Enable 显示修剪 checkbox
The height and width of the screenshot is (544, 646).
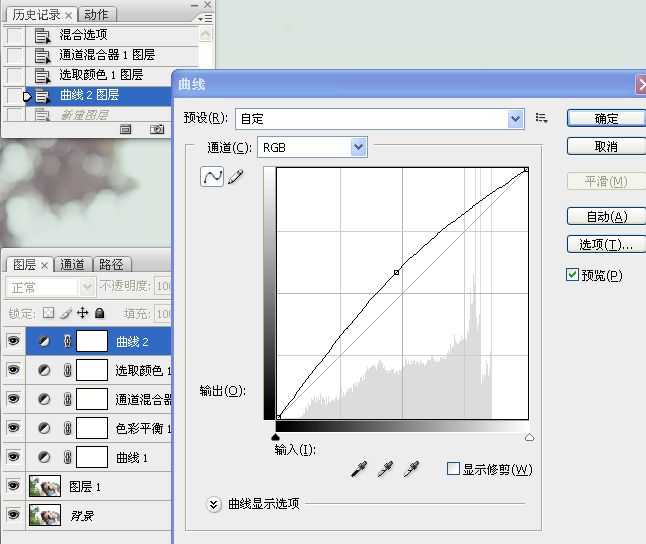coord(453,468)
